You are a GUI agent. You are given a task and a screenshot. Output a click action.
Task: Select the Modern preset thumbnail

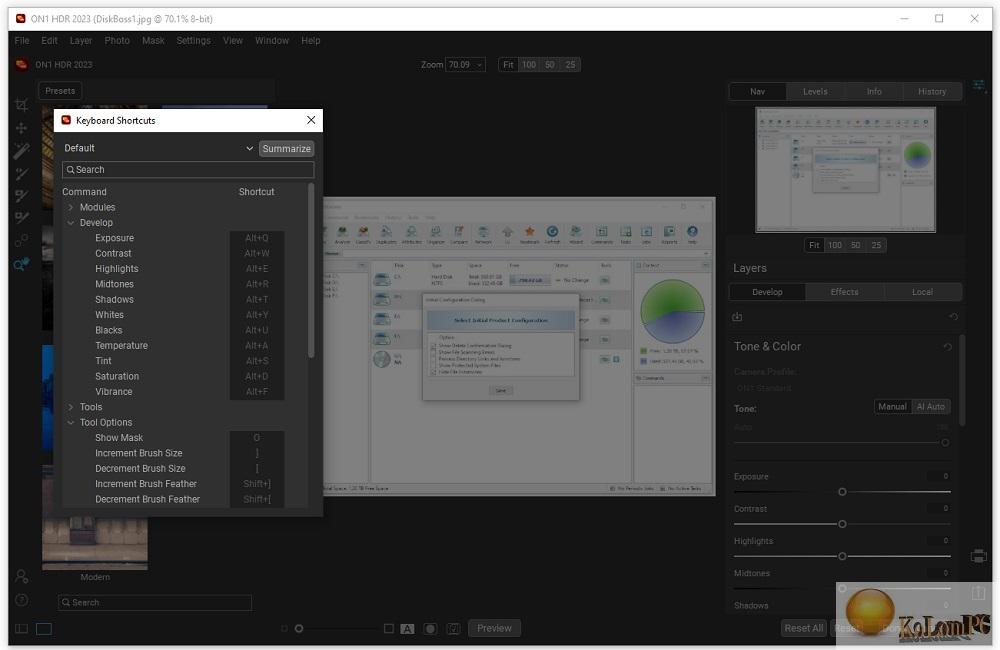[95, 543]
